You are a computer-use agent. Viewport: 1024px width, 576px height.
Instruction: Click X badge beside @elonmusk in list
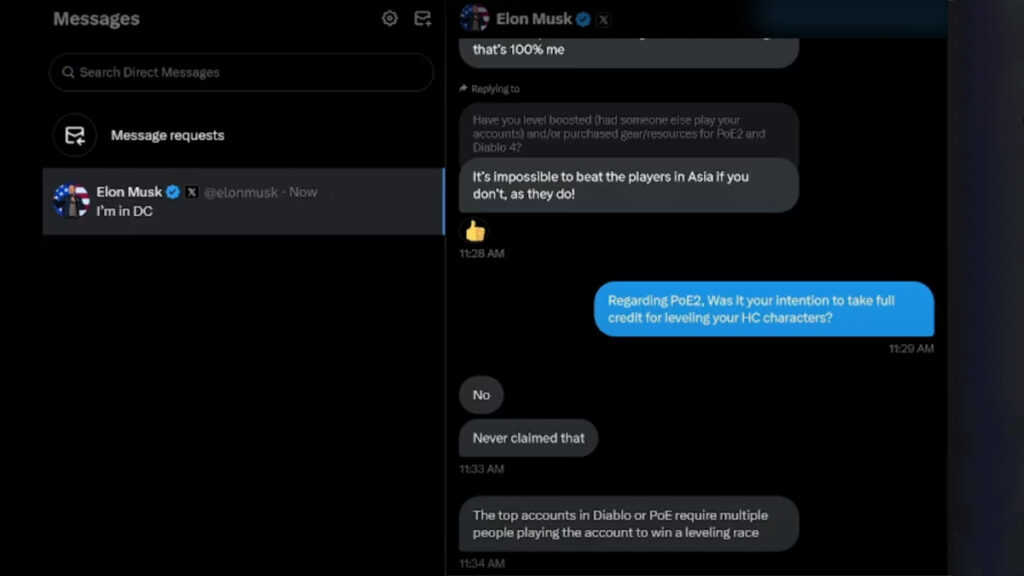pyautogui.click(x=191, y=192)
